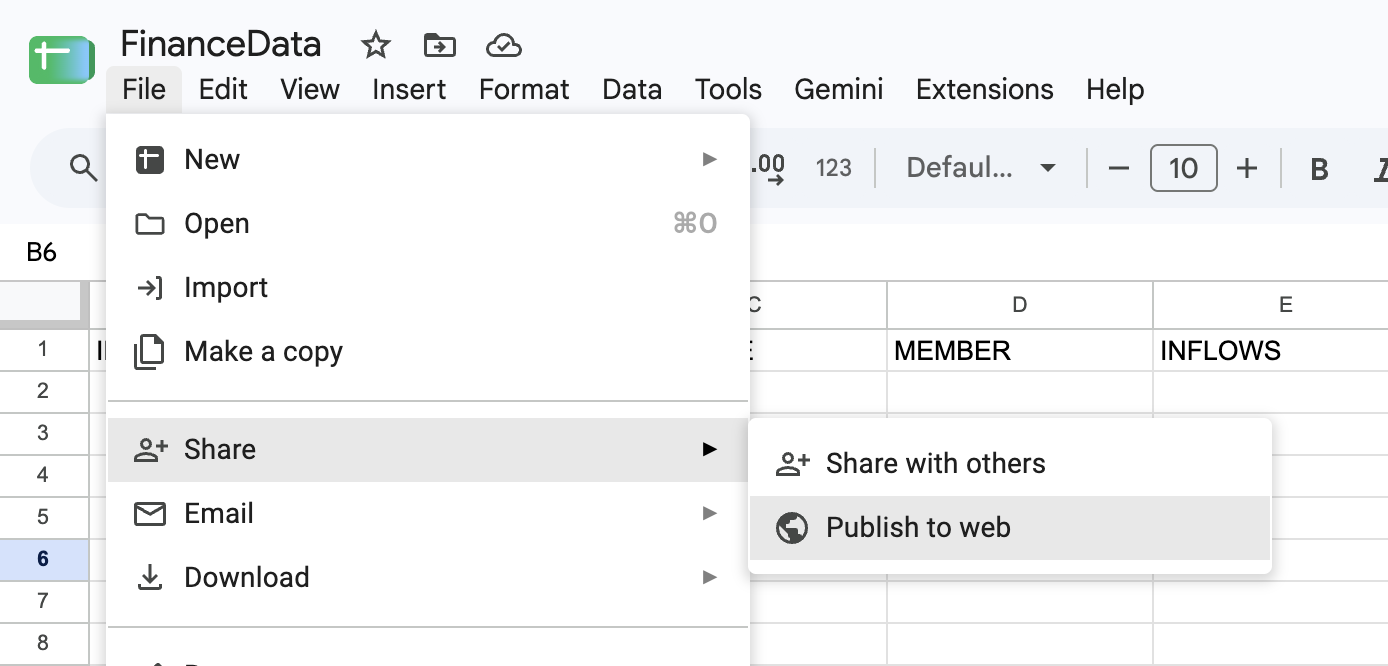Open the Insert menu
Screen dimensions: 1388x666
pos(409,89)
